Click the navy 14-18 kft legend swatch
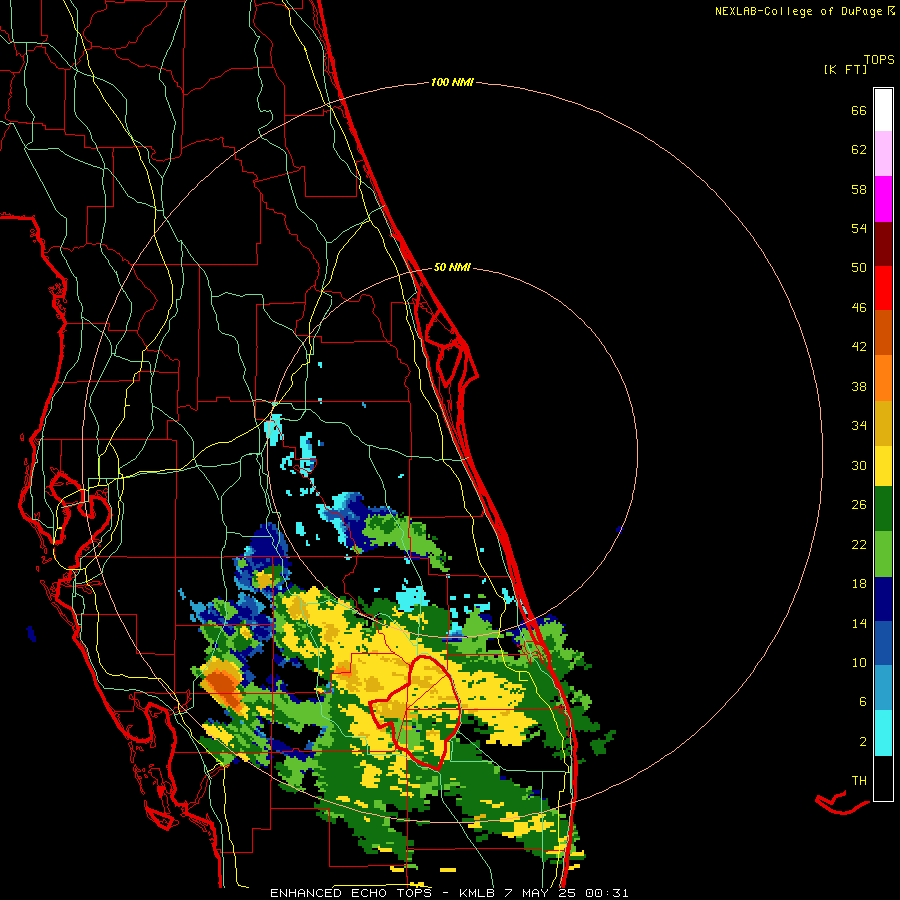900x900 pixels. click(x=883, y=599)
